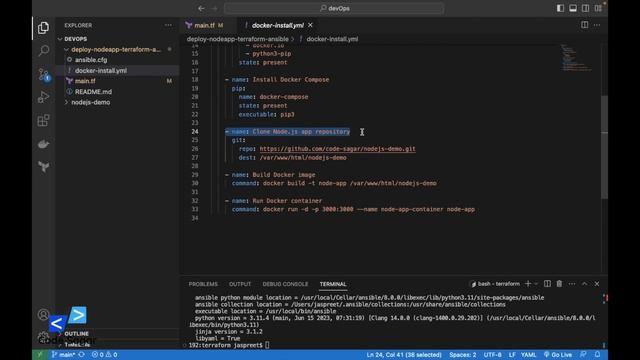
Task: Click the new terminal plus icon
Action: click(528, 284)
